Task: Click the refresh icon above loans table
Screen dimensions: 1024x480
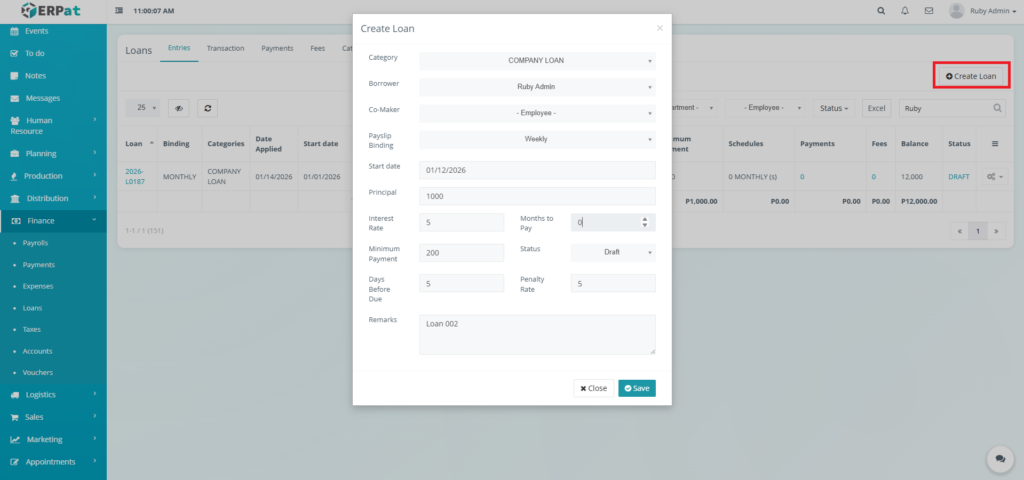Action: click(207, 108)
